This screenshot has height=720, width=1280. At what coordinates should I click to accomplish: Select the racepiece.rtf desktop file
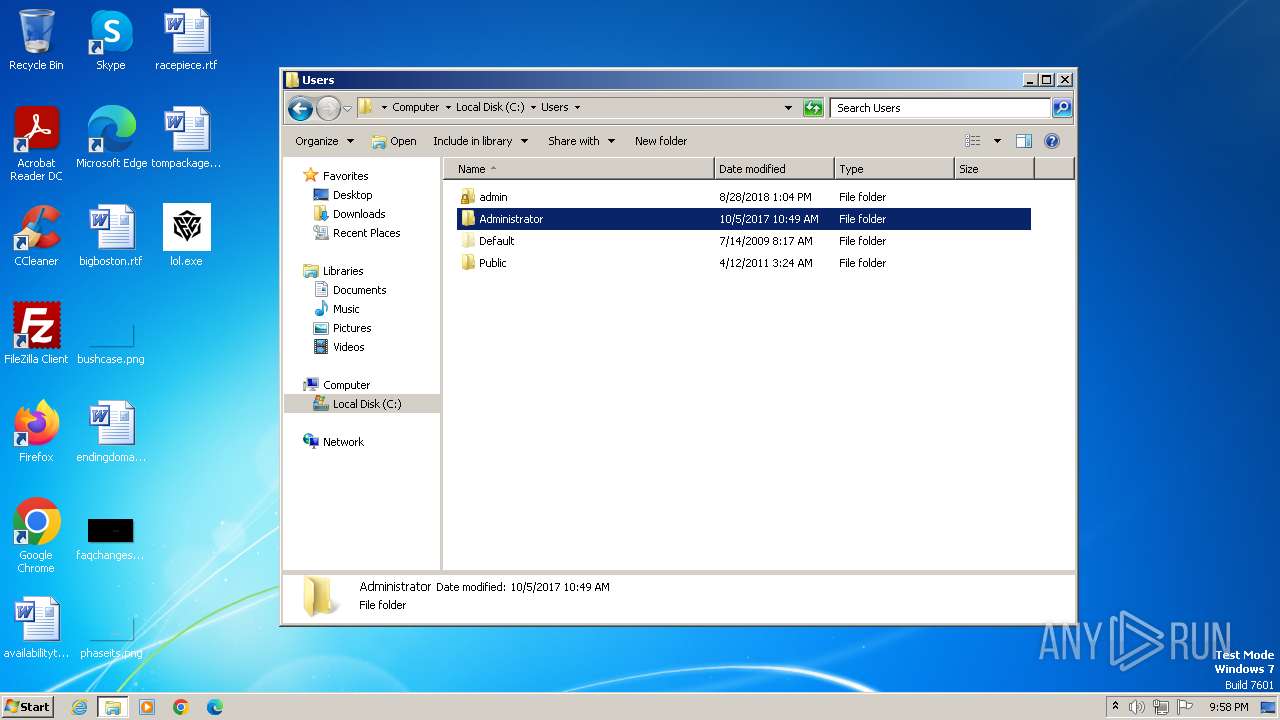pyautogui.click(x=186, y=40)
